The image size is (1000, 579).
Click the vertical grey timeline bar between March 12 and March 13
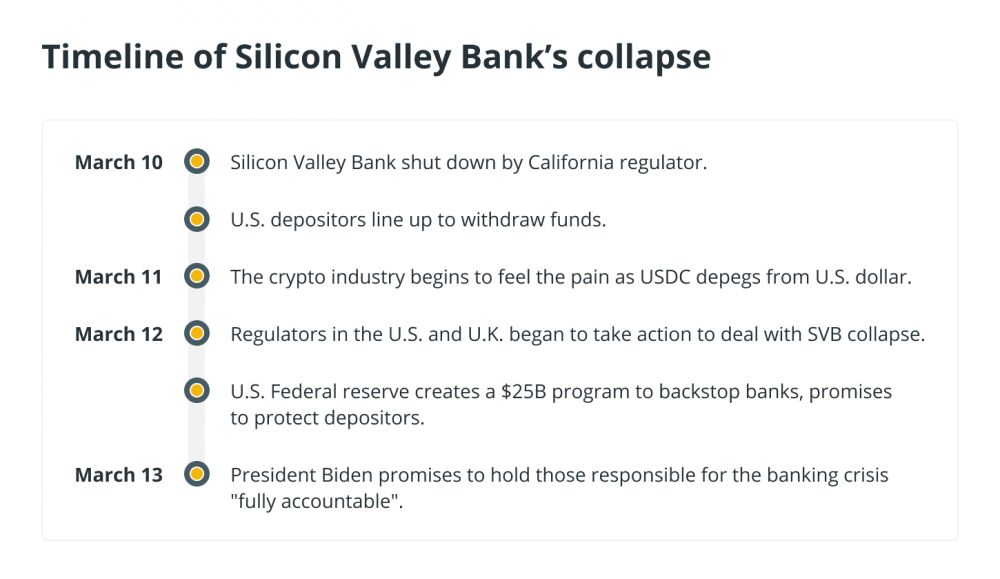tap(196, 432)
